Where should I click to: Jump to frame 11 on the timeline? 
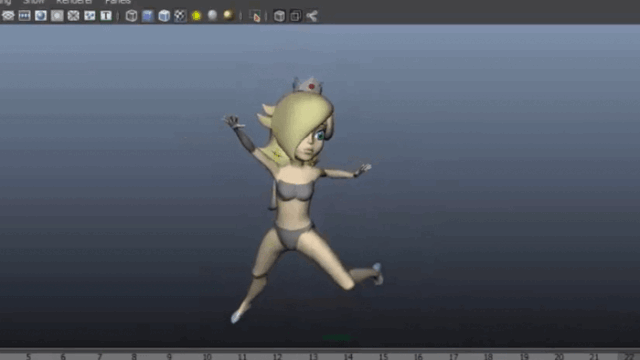click(242, 356)
